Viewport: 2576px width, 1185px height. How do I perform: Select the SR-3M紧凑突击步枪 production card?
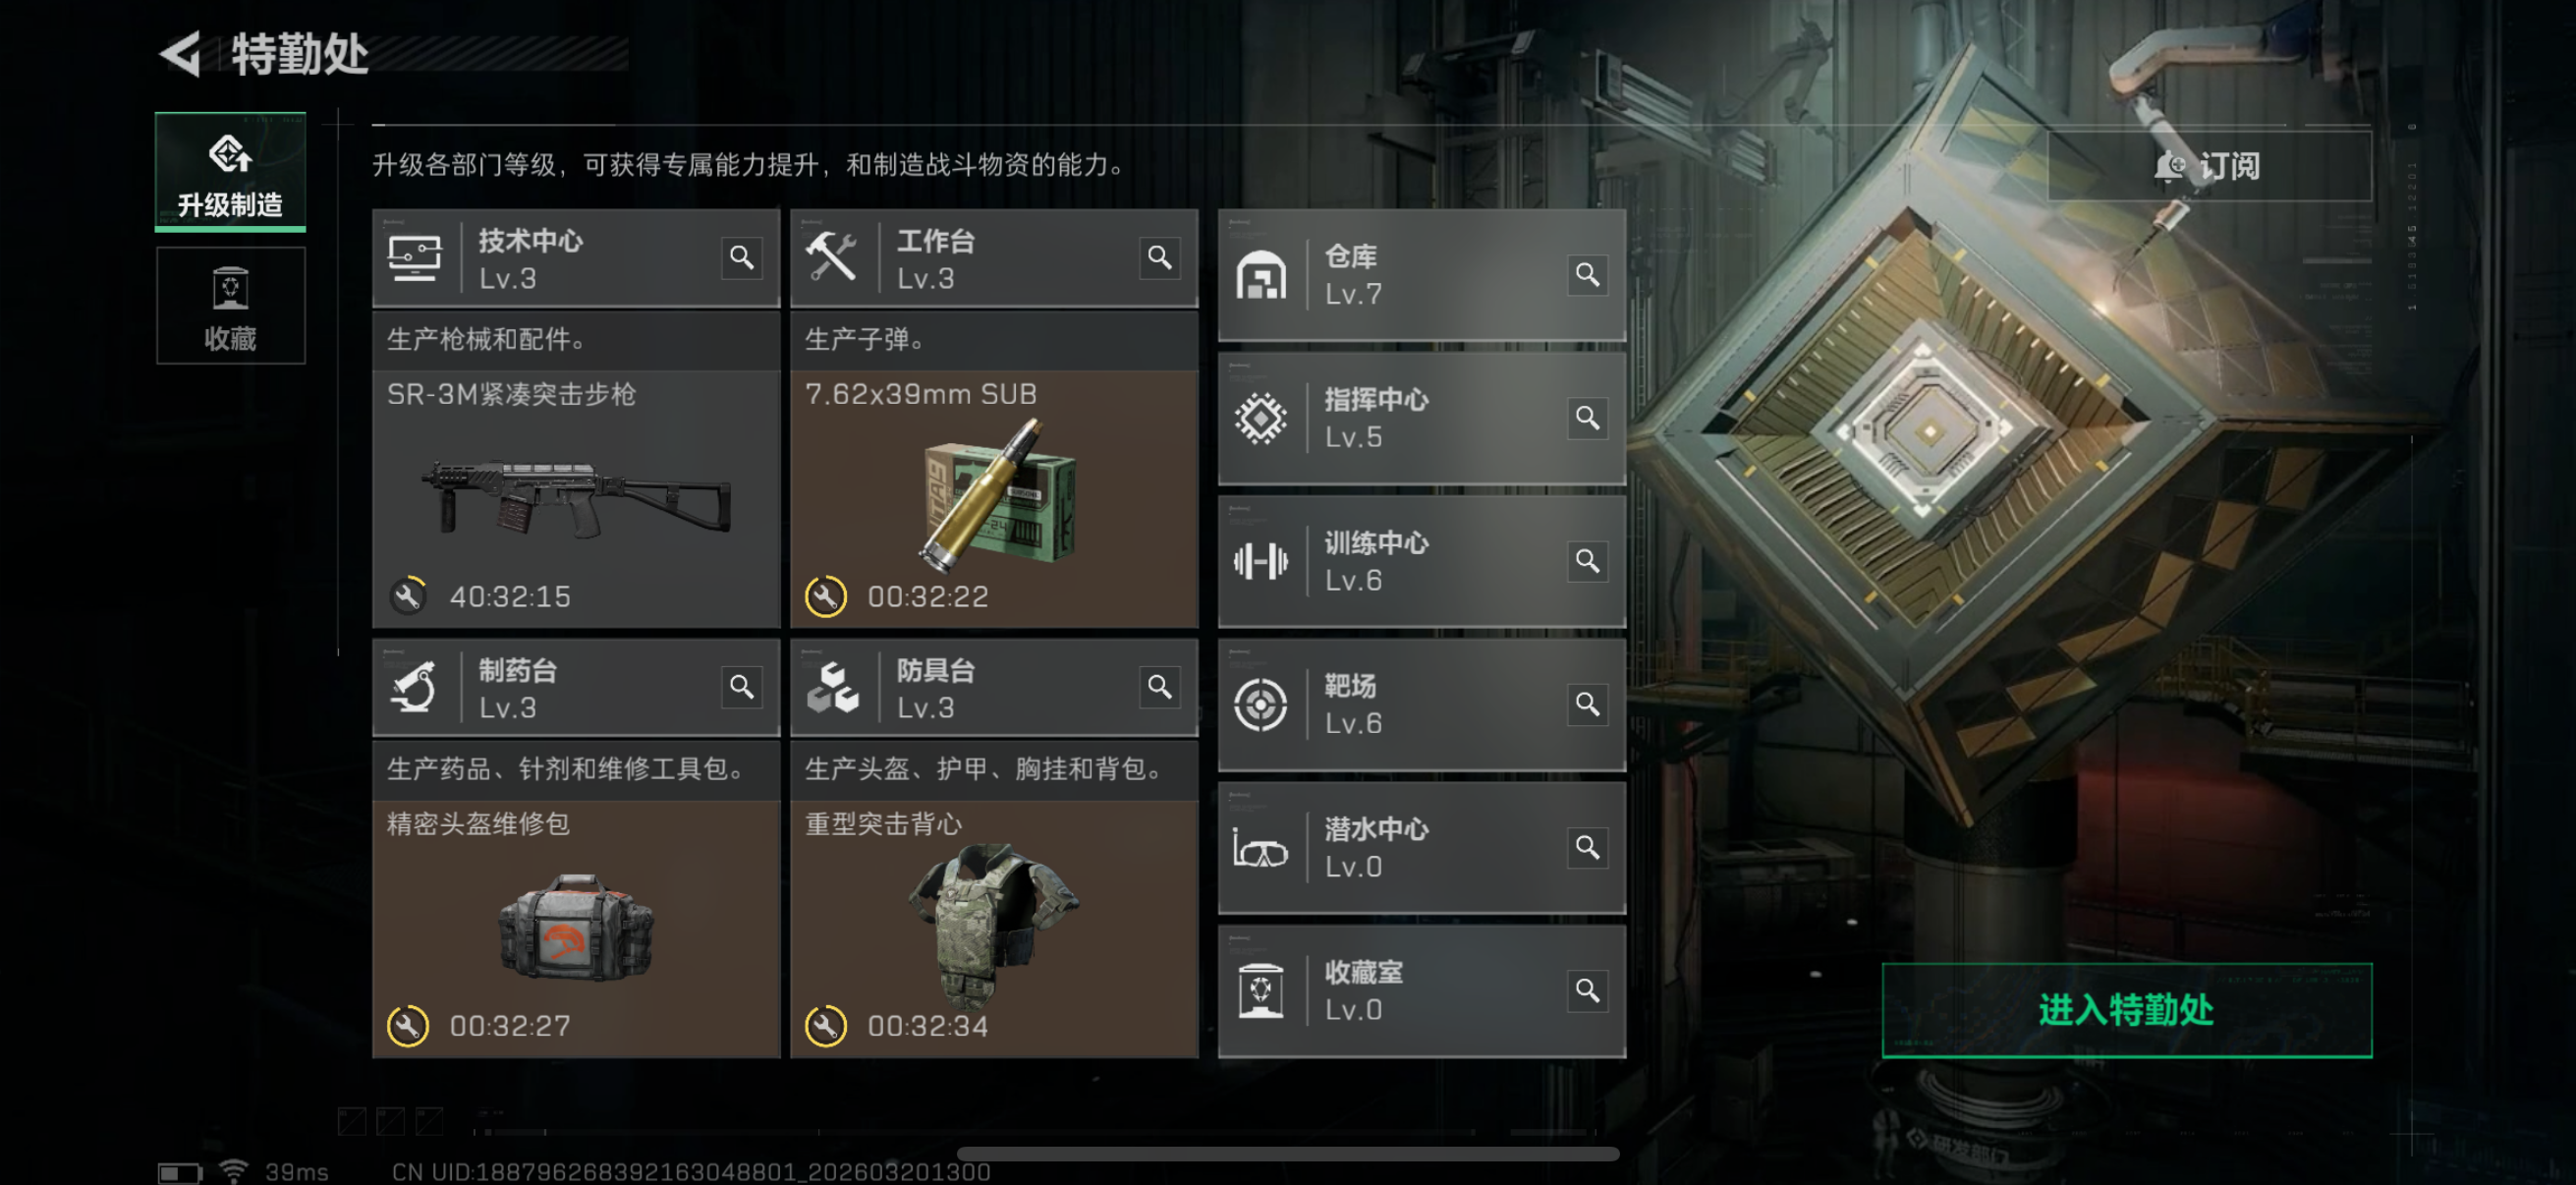point(576,498)
